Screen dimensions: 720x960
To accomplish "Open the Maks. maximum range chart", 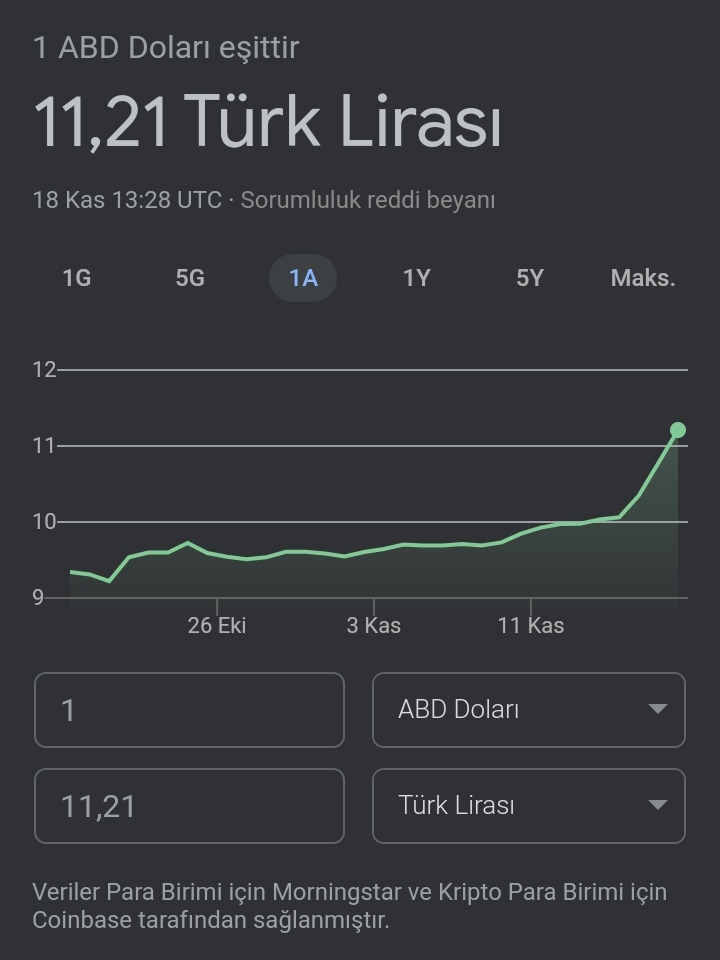I will 643,278.
